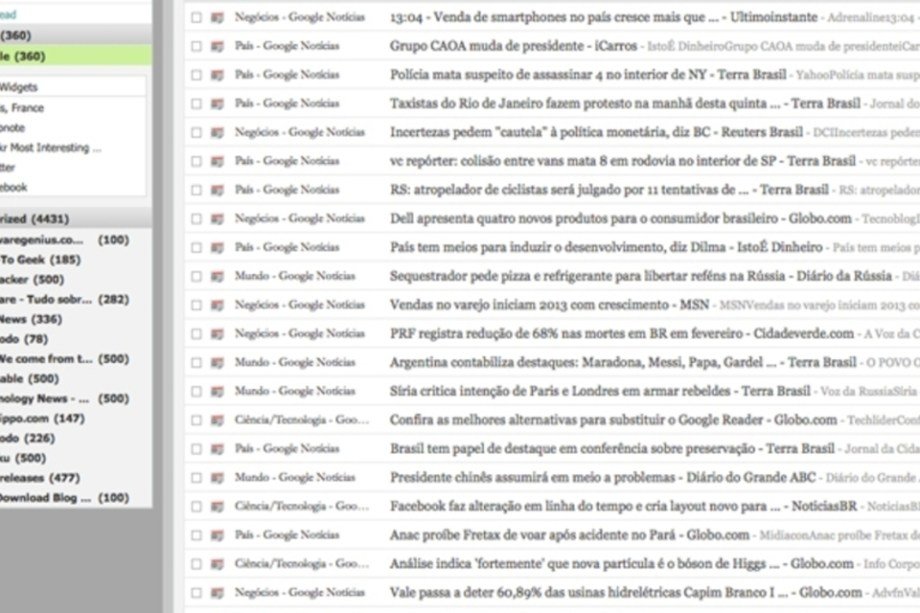Viewport: 920px width, 613px height.
Task: Open the 'Incertezas pedem cautela à política monetária' headline
Action: (x=596, y=132)
